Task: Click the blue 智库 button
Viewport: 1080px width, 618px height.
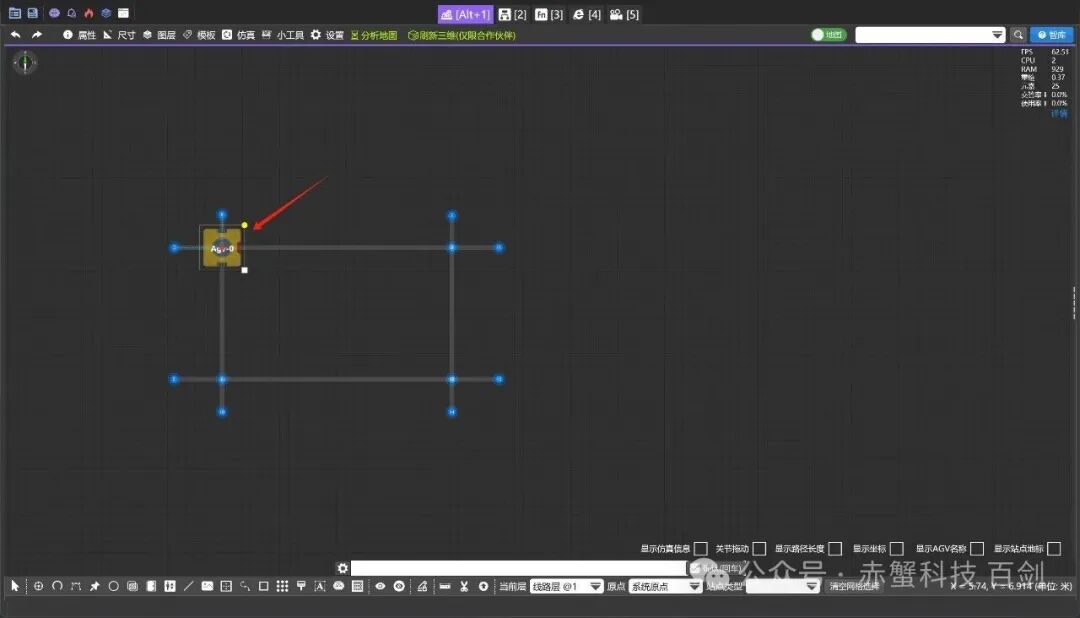Action: coord(1052,34)
